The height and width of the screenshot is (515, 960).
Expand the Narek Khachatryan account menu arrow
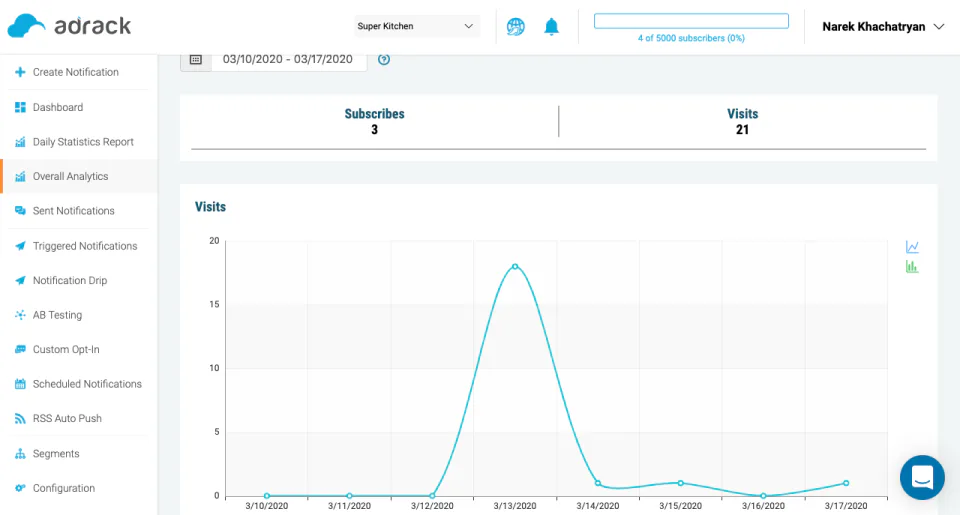point(939,27)
